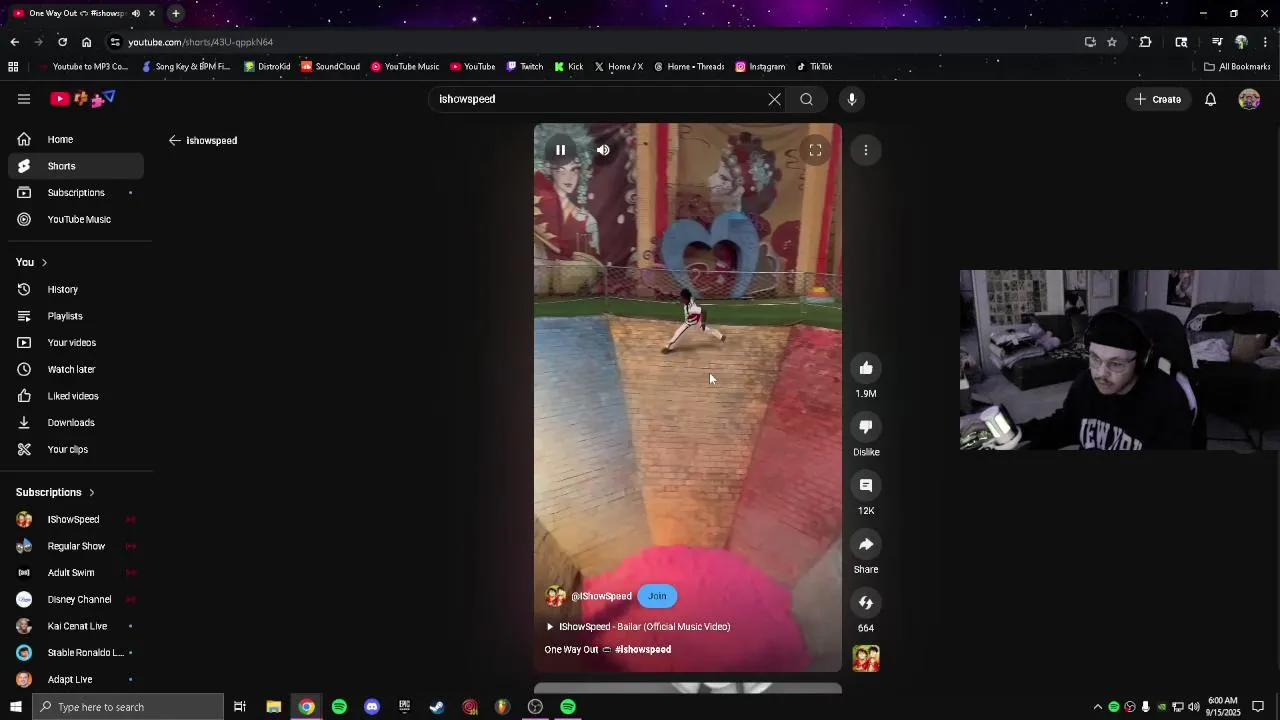
Task: Open Liked videos
Action: coord(76,396)
